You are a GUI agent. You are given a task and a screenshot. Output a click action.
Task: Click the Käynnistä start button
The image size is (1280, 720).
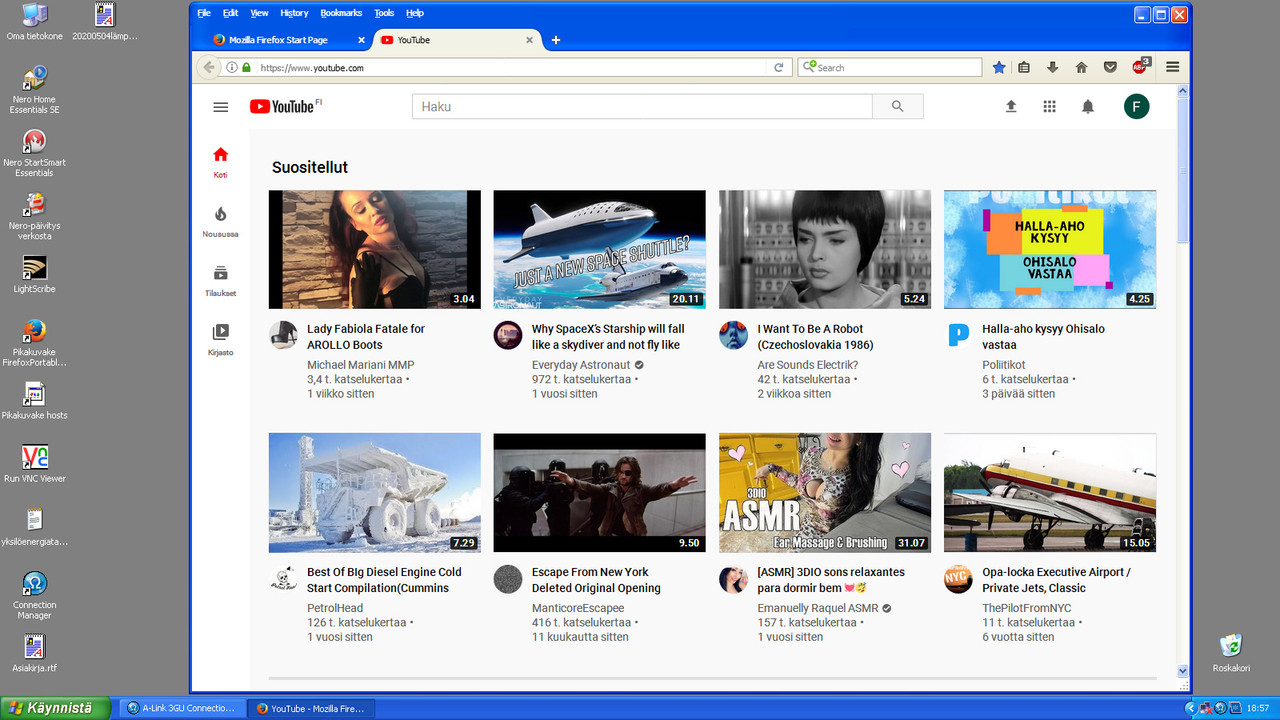[x=55, y=708]
